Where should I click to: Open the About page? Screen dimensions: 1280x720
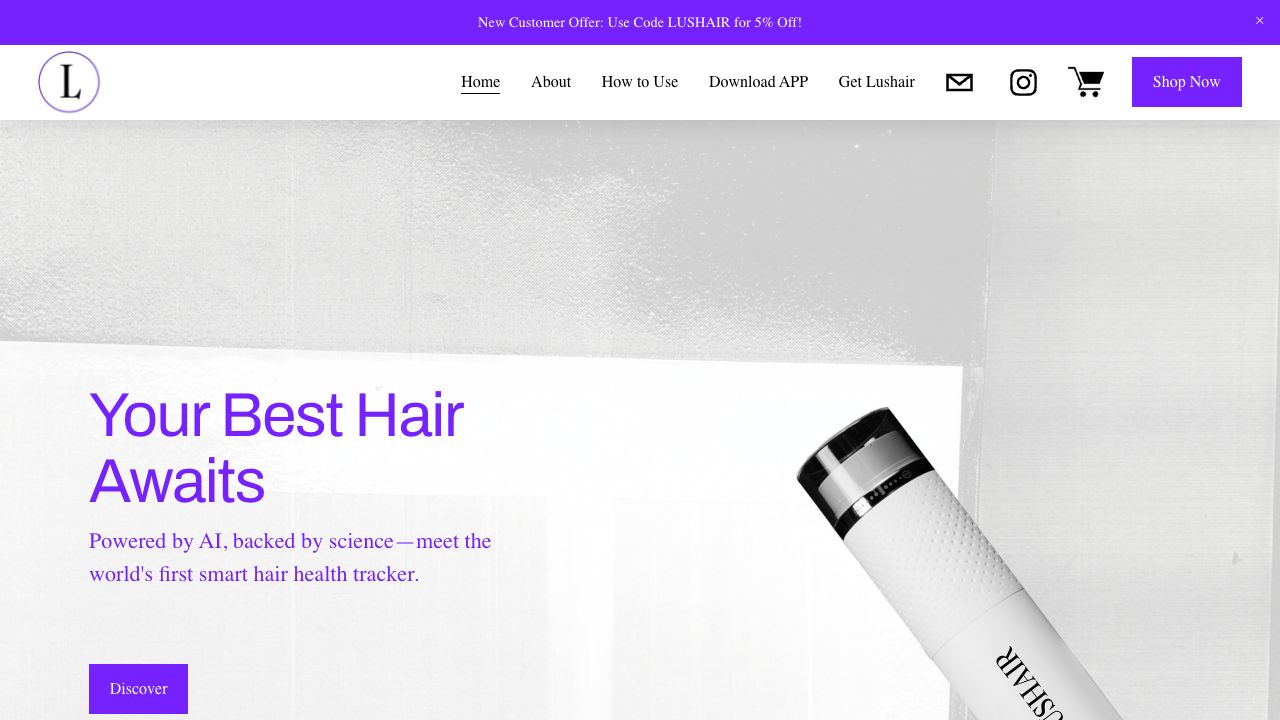pyautogui.click(x=551, y=82)
